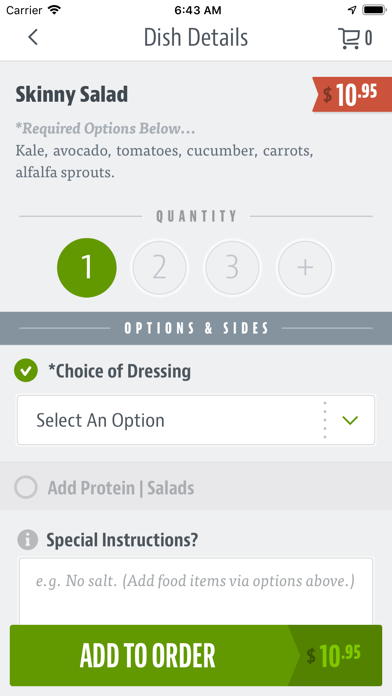The height and width of the screenshot is (696, 392).
Task: Choose quantity 3 button
Action: click(x=232, y=268)
